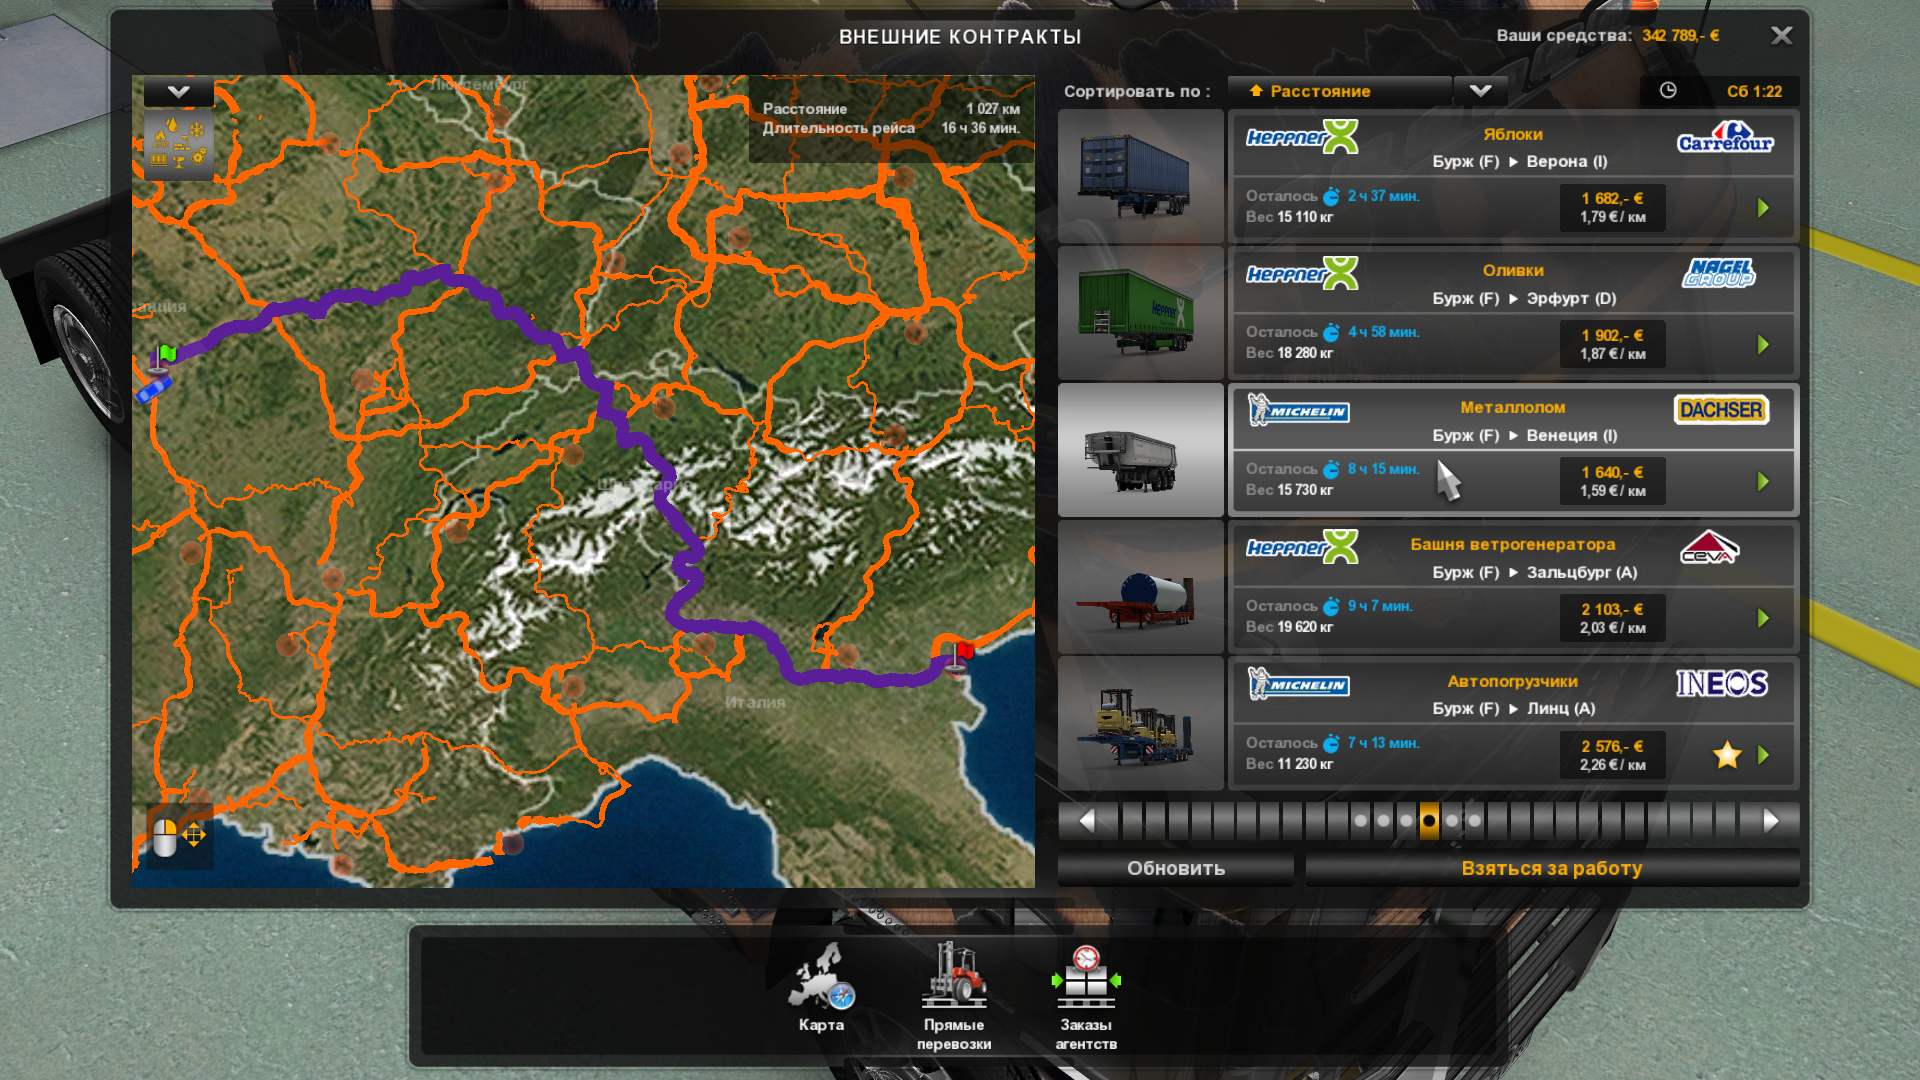The image size is (1920, 1080).
Task: Click the grey tipper trailer thumbnail
Action: point(1141,450)
